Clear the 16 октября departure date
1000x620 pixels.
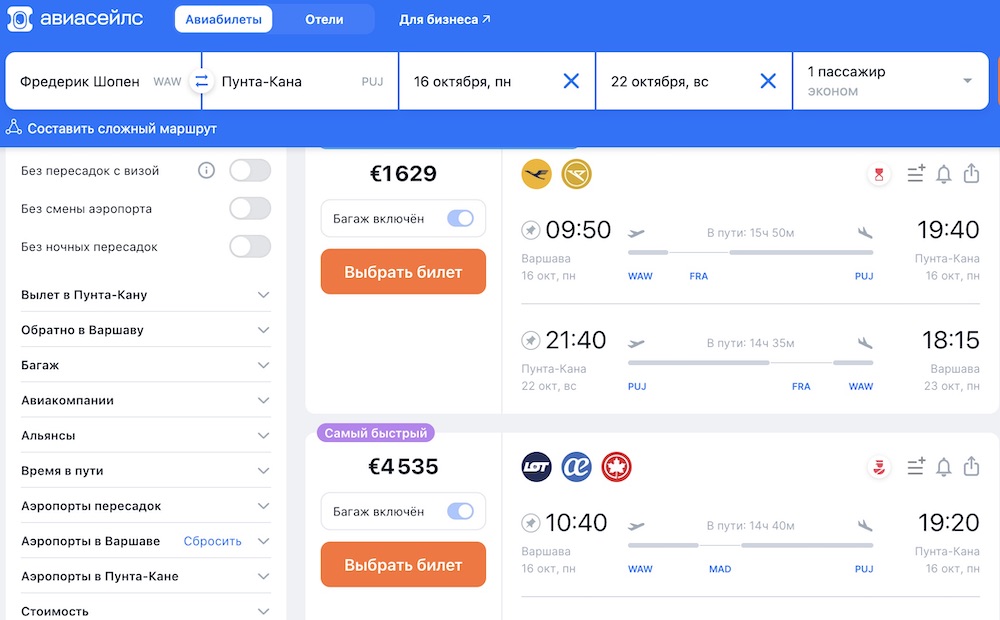[571, 81]
